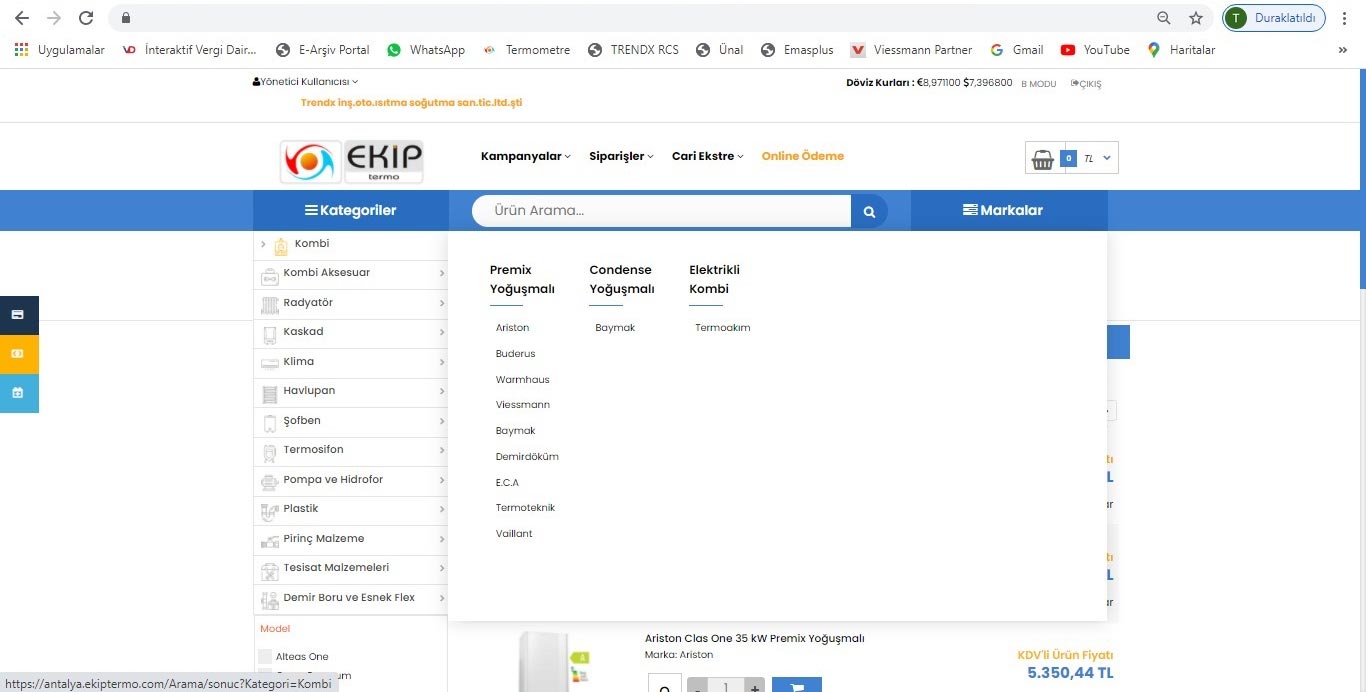Select Warmhaus brand link
This screenshot has width=1366, height=692.
click(522, 380)
